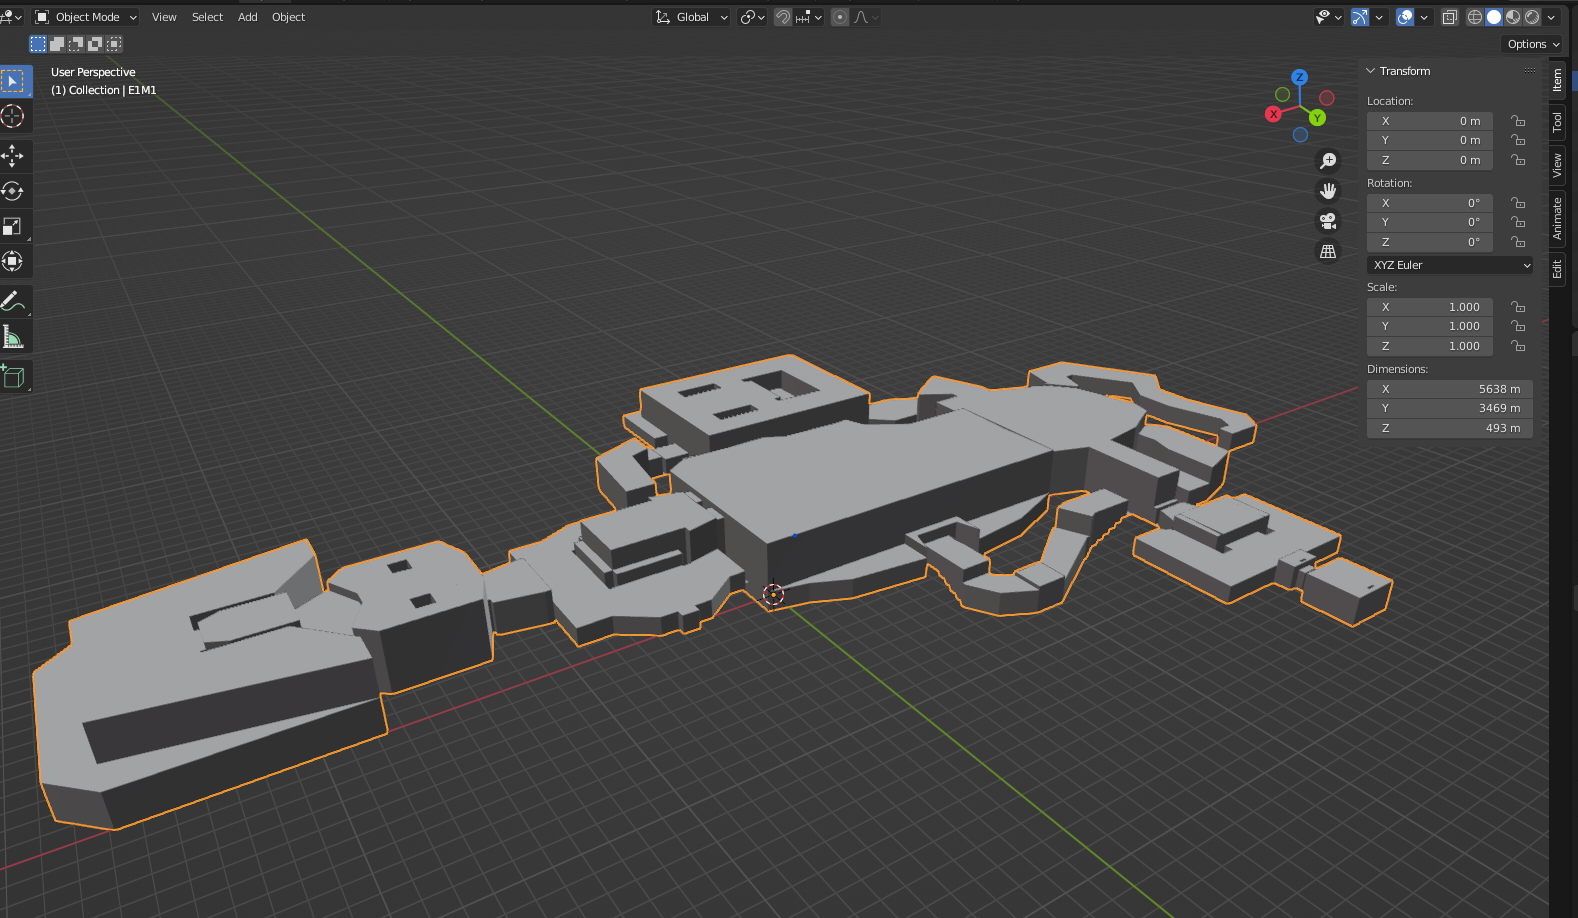The height and width of the screenshot is (918, 1578).
Task: Switch to the Tool sidebar tab
Action: (x=1557, y=122)
